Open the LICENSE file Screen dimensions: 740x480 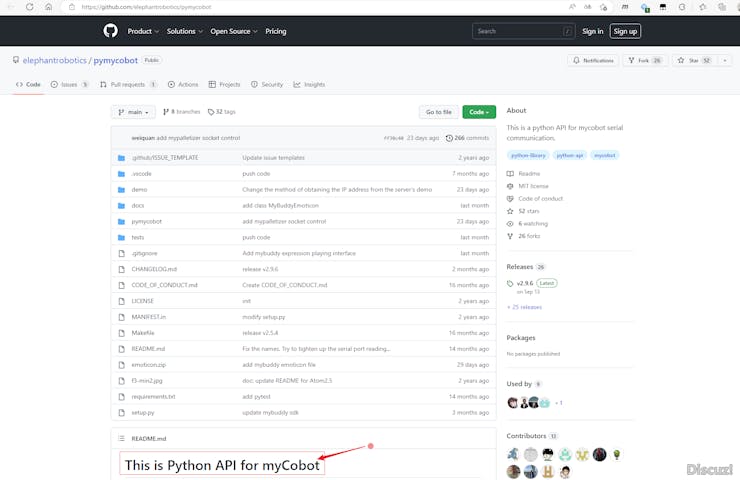(143, 301)
